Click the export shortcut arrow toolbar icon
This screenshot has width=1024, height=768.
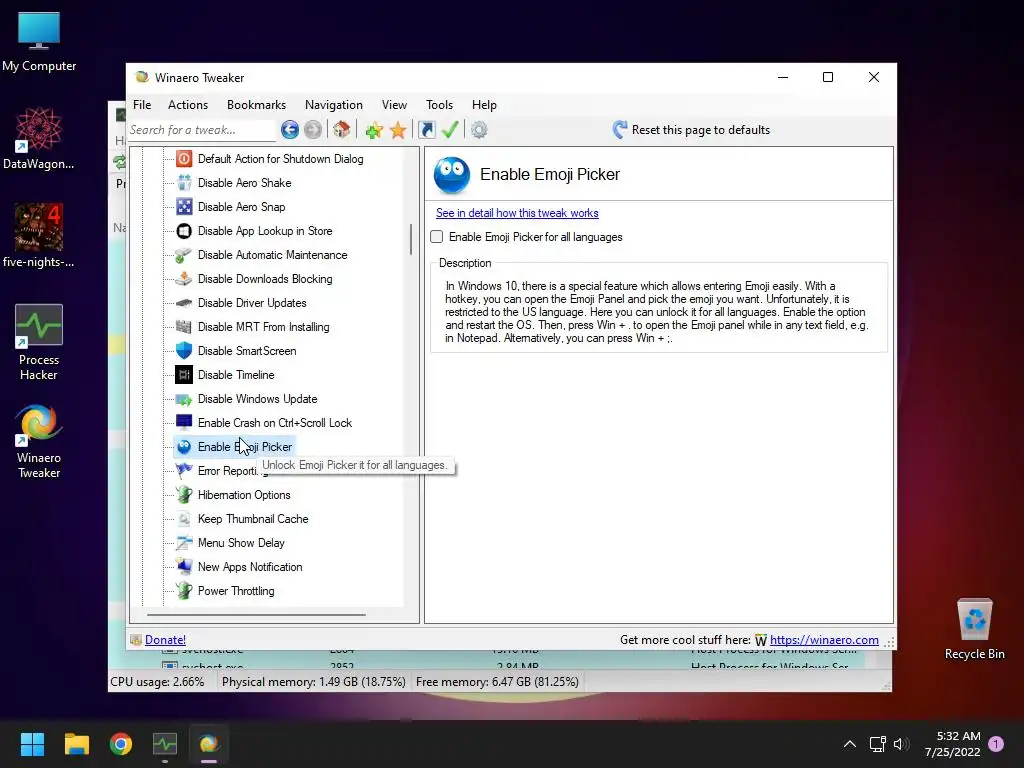pyautogui.click(x=426, y=130)
